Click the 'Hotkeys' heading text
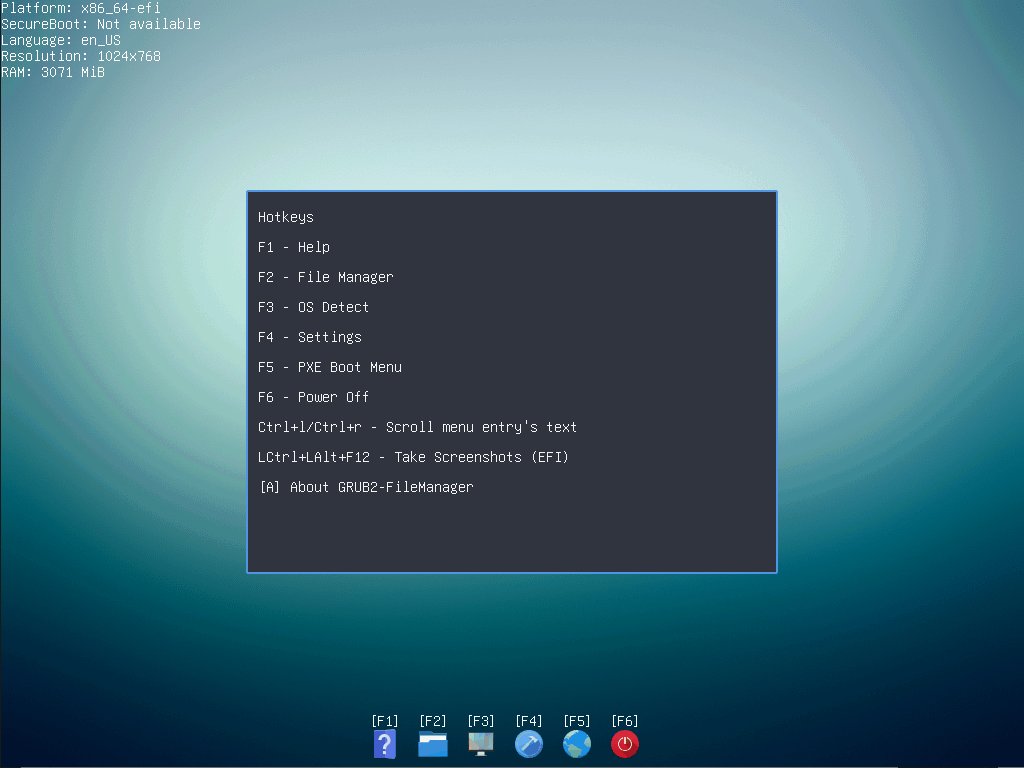 click(285, 217)
